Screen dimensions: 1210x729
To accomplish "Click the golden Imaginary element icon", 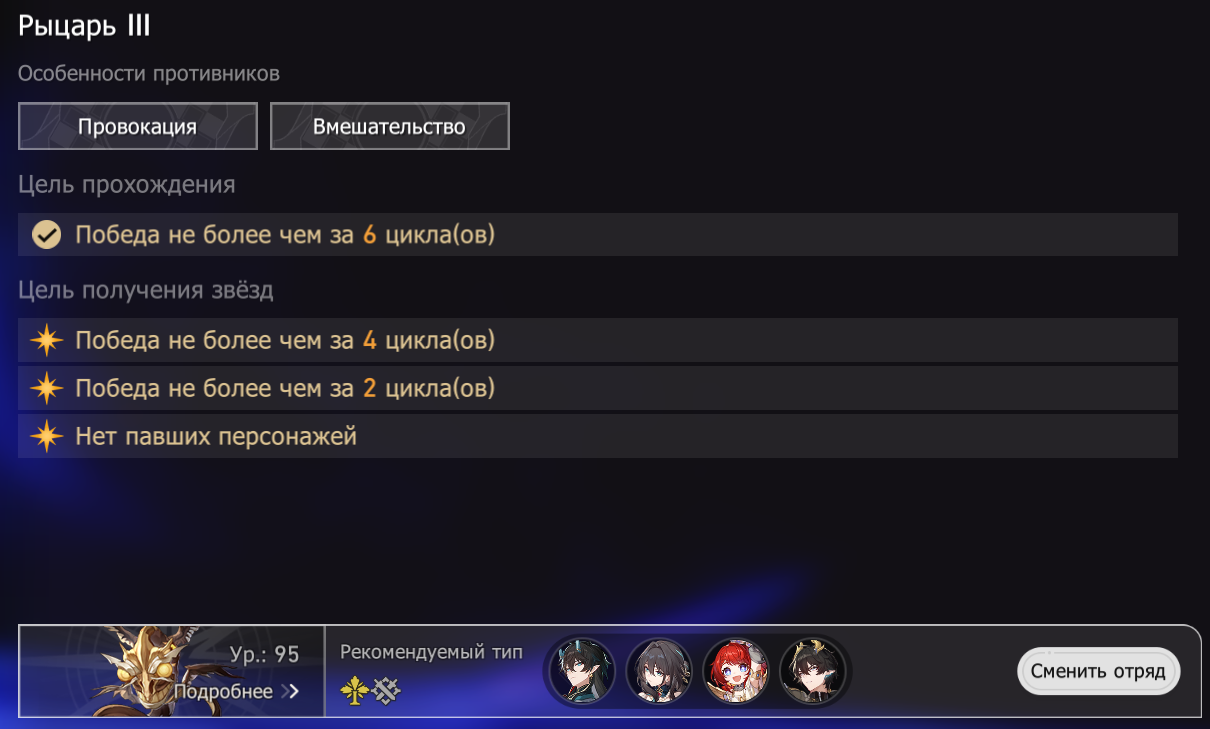I will coord(354,691).
